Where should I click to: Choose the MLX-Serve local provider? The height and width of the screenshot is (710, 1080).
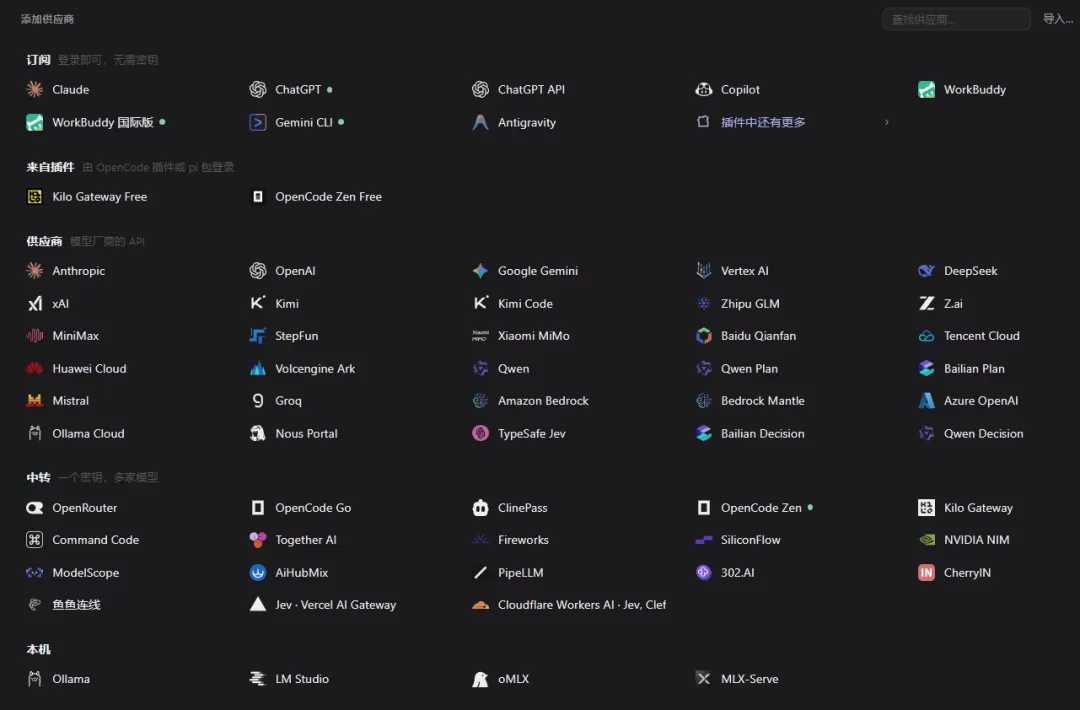click(737, 679)
